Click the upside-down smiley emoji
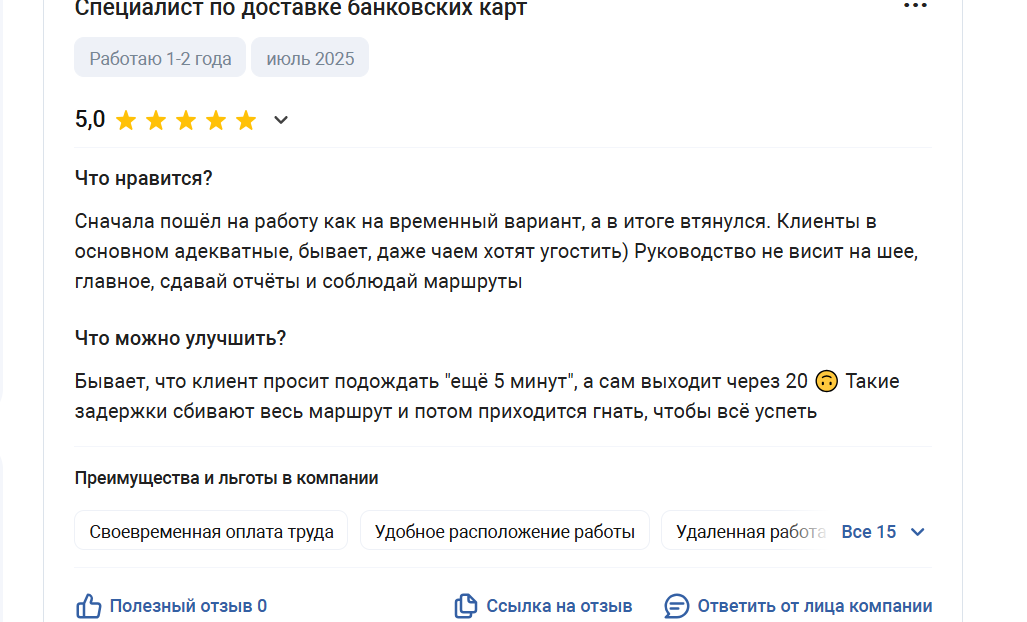1027x622 pixels. pyautogui.click(x=827, y=381)
